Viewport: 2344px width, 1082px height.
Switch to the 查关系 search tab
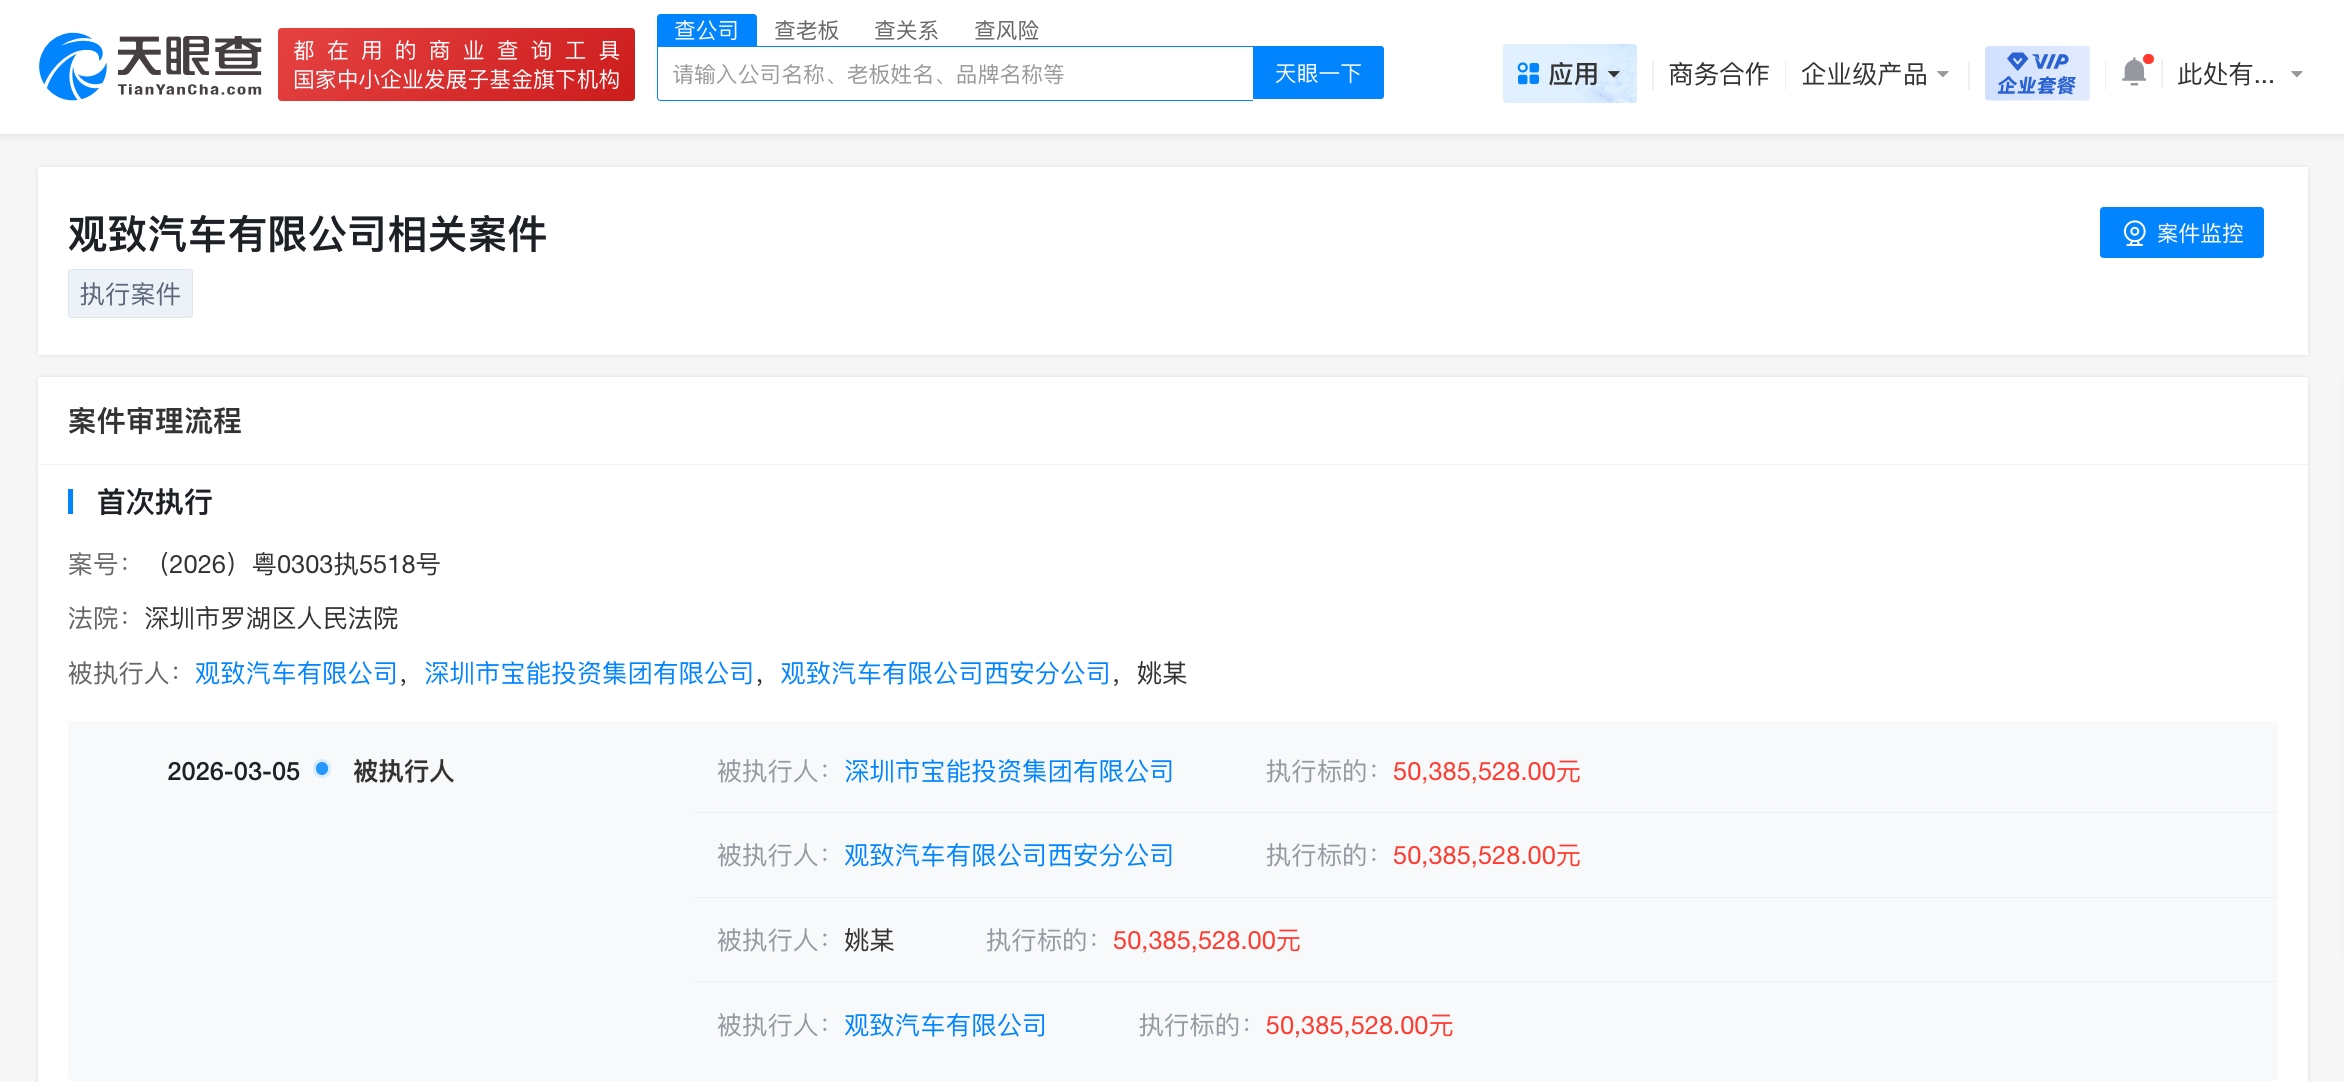coord(906,31)
